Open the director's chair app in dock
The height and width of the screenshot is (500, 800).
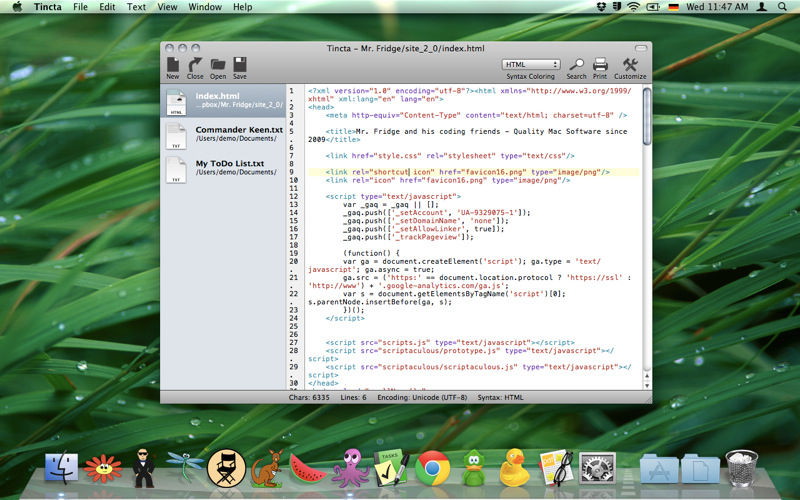[226, 468]
